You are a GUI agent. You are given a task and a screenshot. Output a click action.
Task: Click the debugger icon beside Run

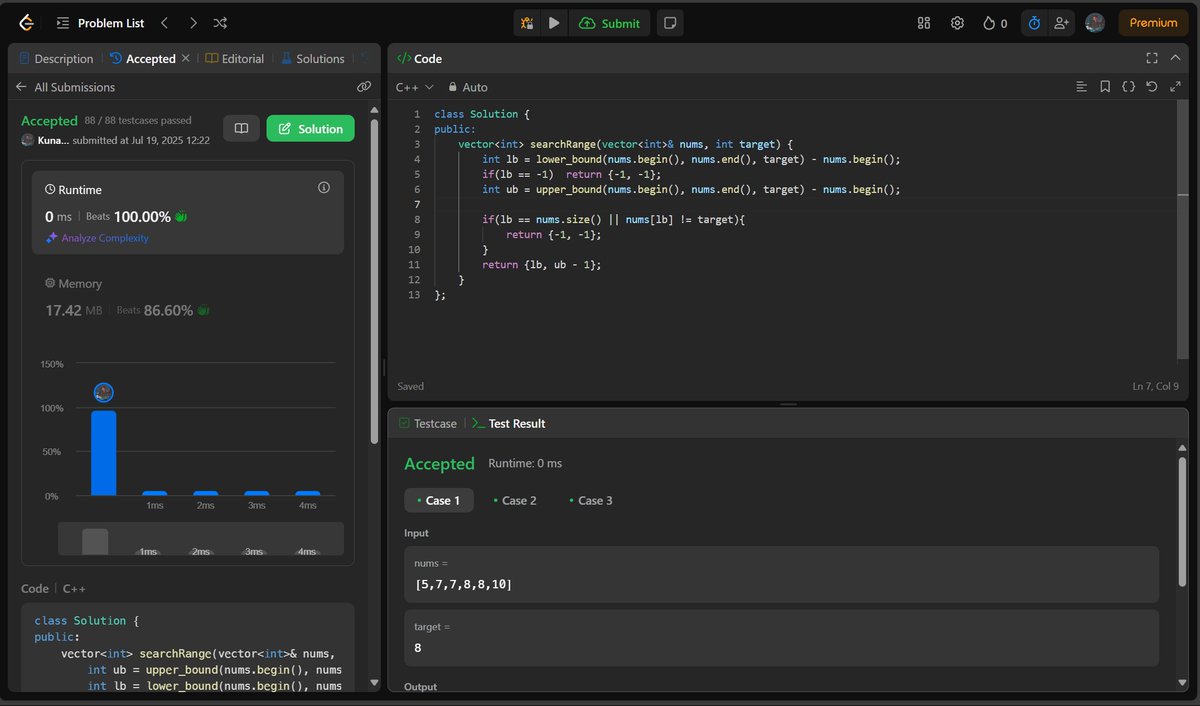click(527, 23)
